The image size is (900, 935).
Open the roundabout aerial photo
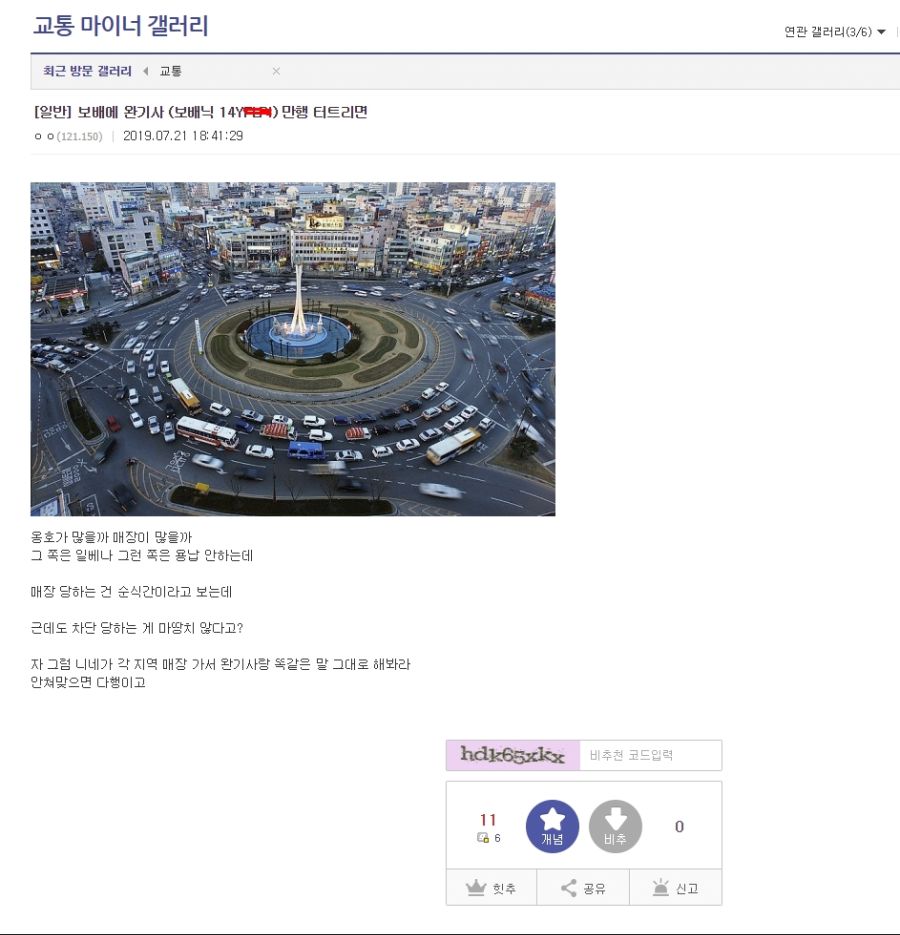click(x=293, y=349)
